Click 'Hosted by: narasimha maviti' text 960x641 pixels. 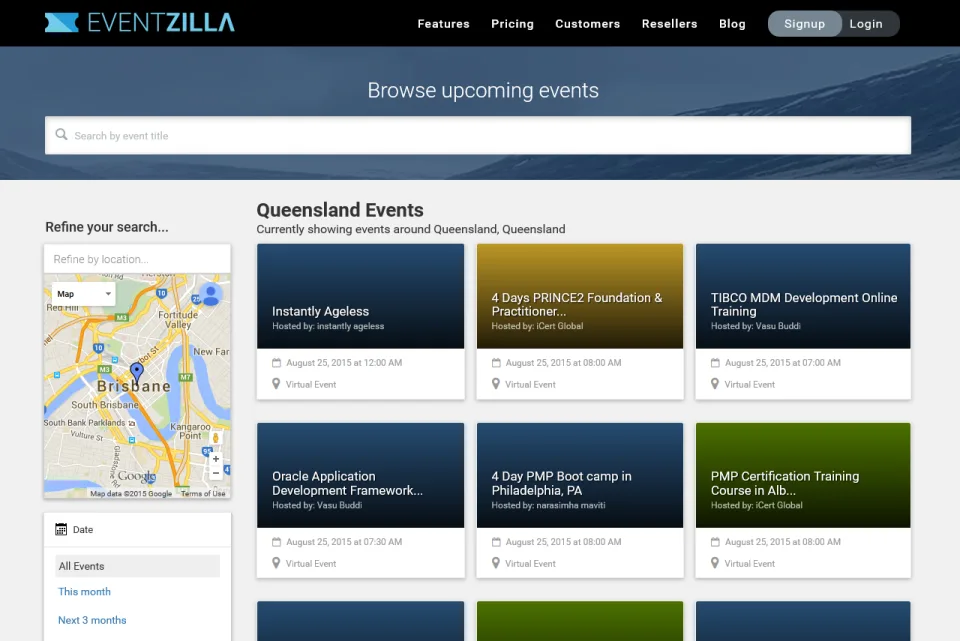(x=548, y=505)
